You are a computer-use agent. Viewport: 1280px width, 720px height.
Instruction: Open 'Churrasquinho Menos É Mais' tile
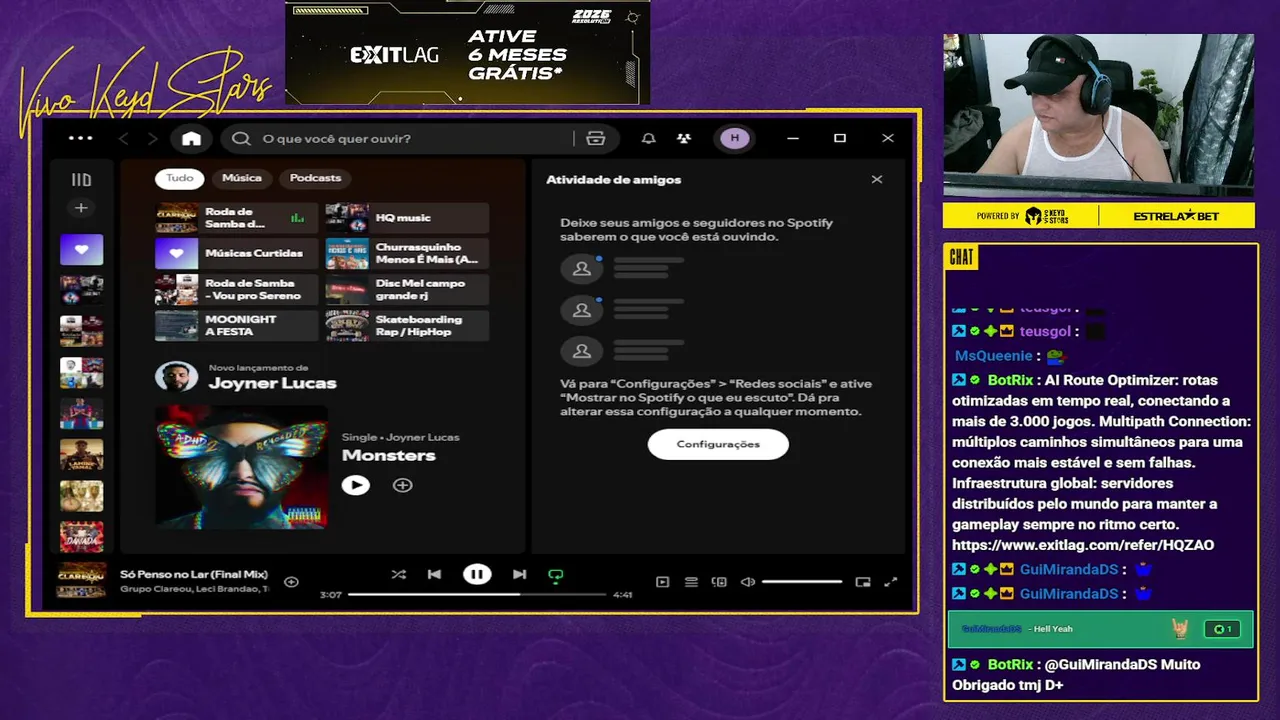(x=407, y=254)
